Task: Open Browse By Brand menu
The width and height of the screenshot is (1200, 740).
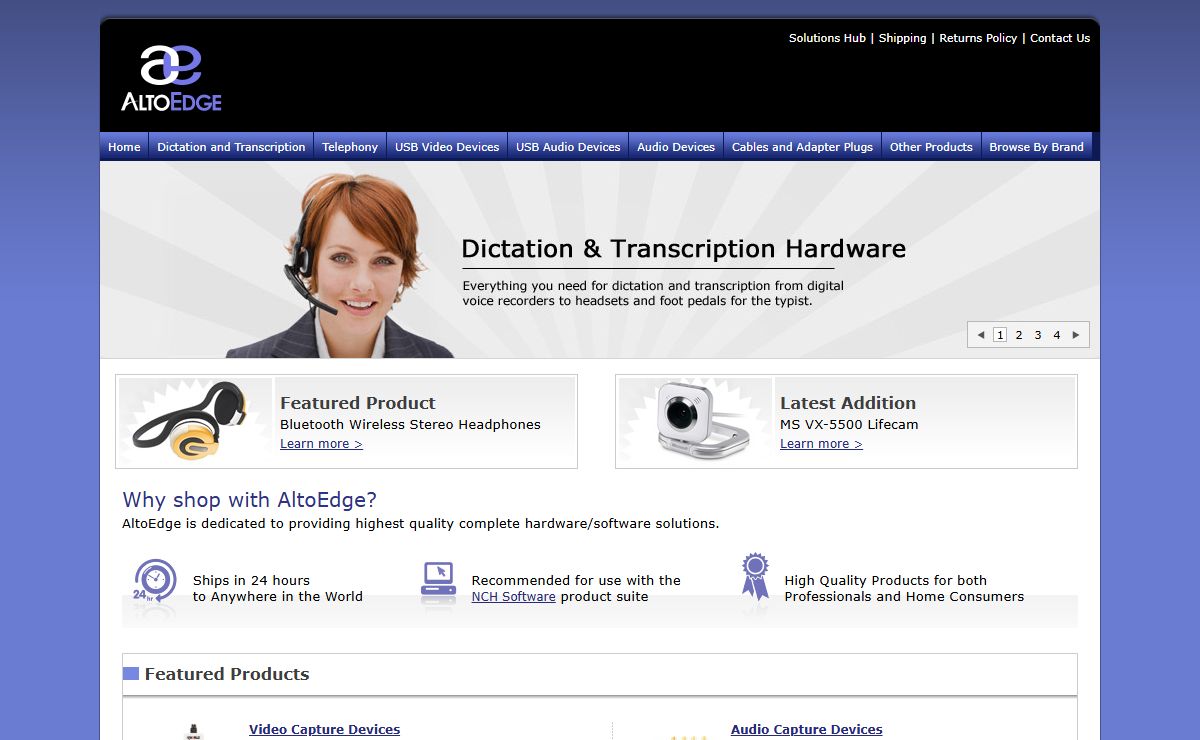Action: [1036, 146]
